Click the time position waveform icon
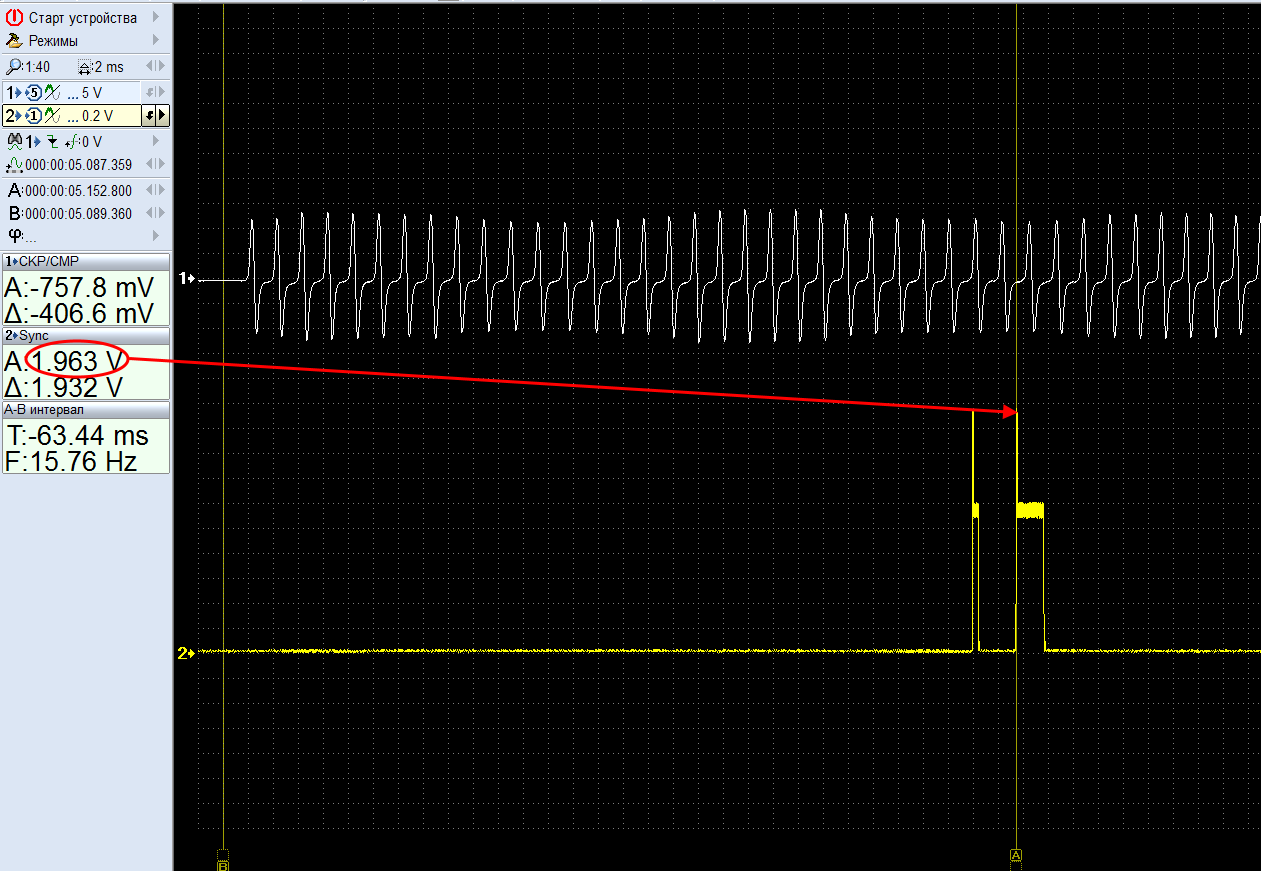The width and height of the screenshot is (1261, 871). pyautogui.click(x=15, y=165)
